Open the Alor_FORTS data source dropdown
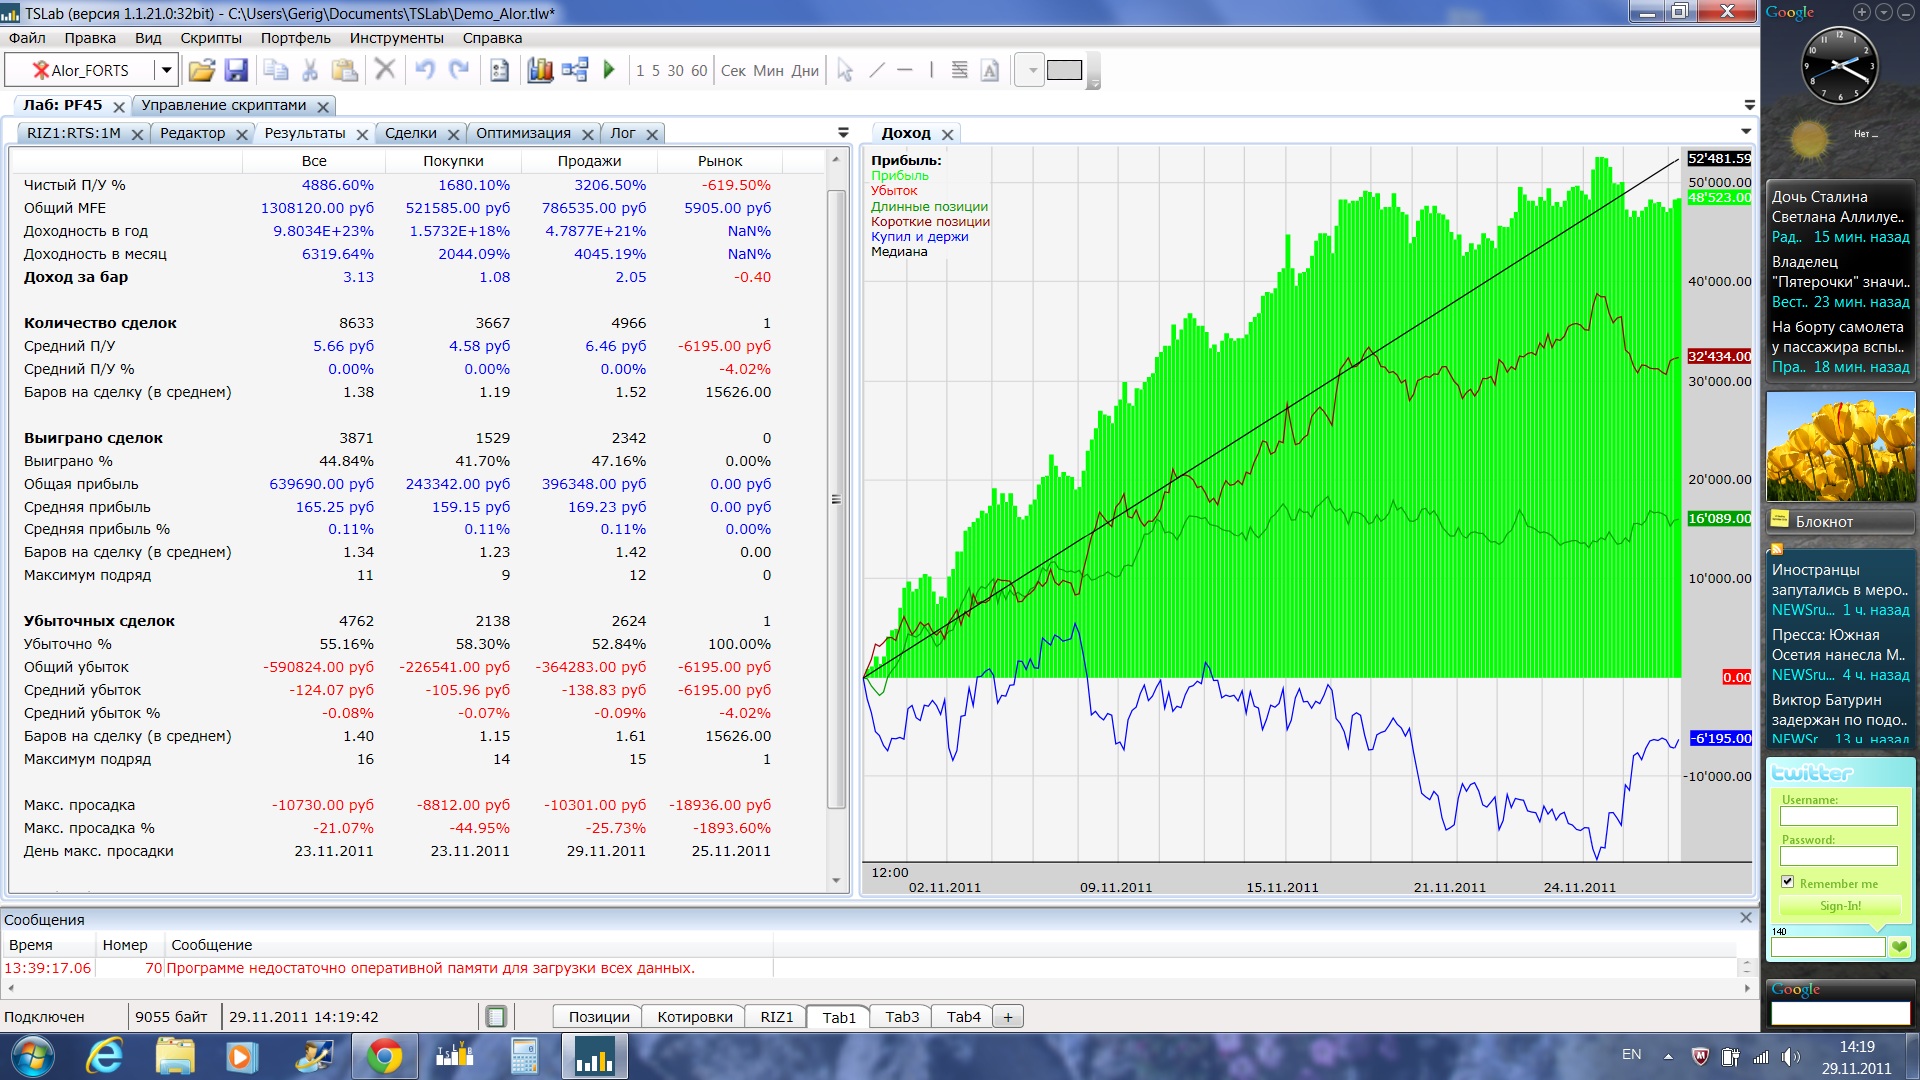This screenshot has width=1920, height=1080. pyautogui.click(x=166, y=70)
